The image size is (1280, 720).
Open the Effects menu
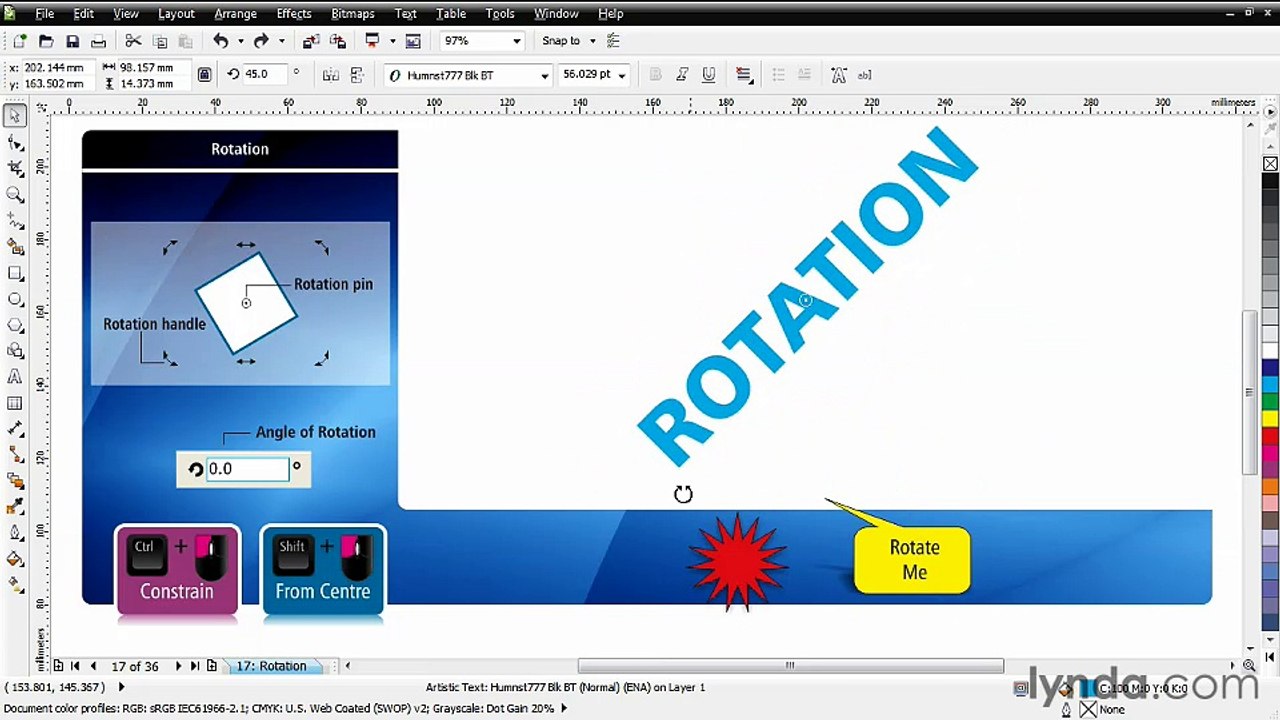[x=294, y=14]
